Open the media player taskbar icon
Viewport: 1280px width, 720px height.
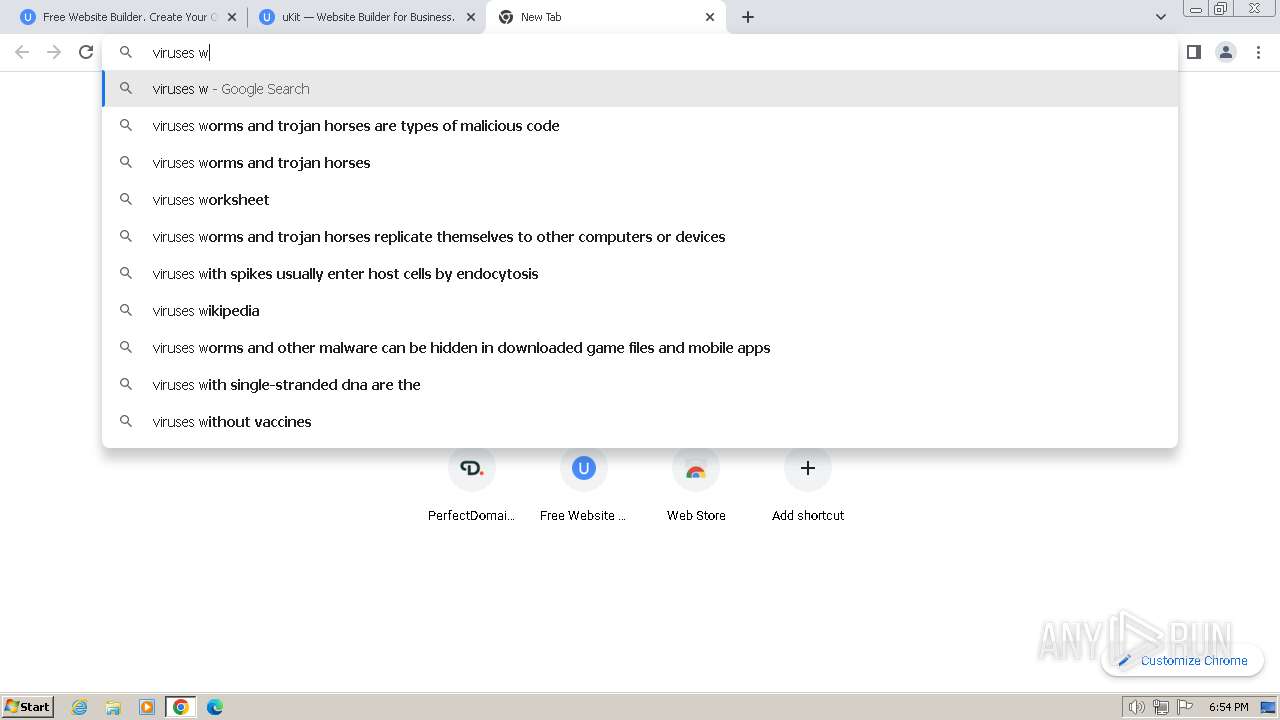tap(147, 707)
